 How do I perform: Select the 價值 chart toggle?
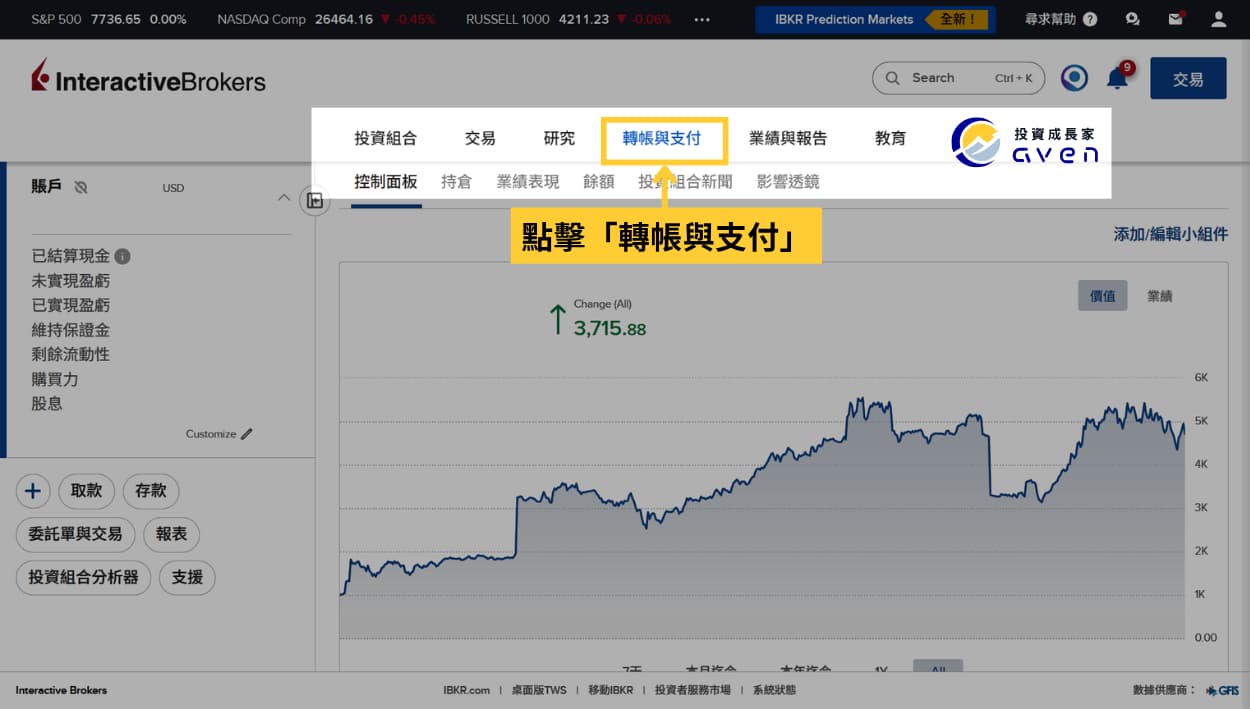tap(1103, 296)
